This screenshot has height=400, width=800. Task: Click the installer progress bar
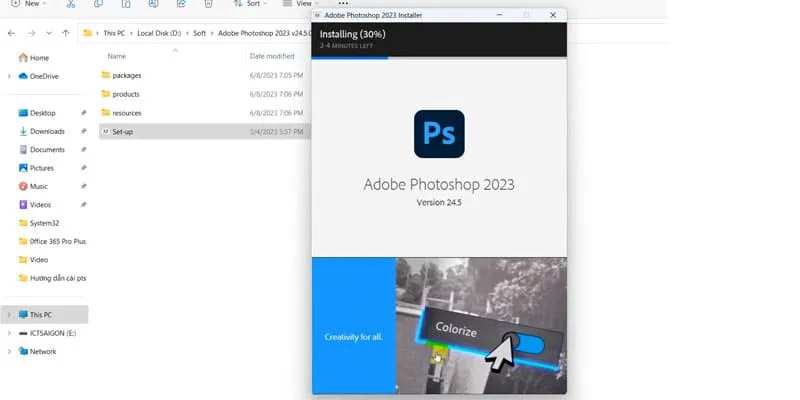click(439, 58)
